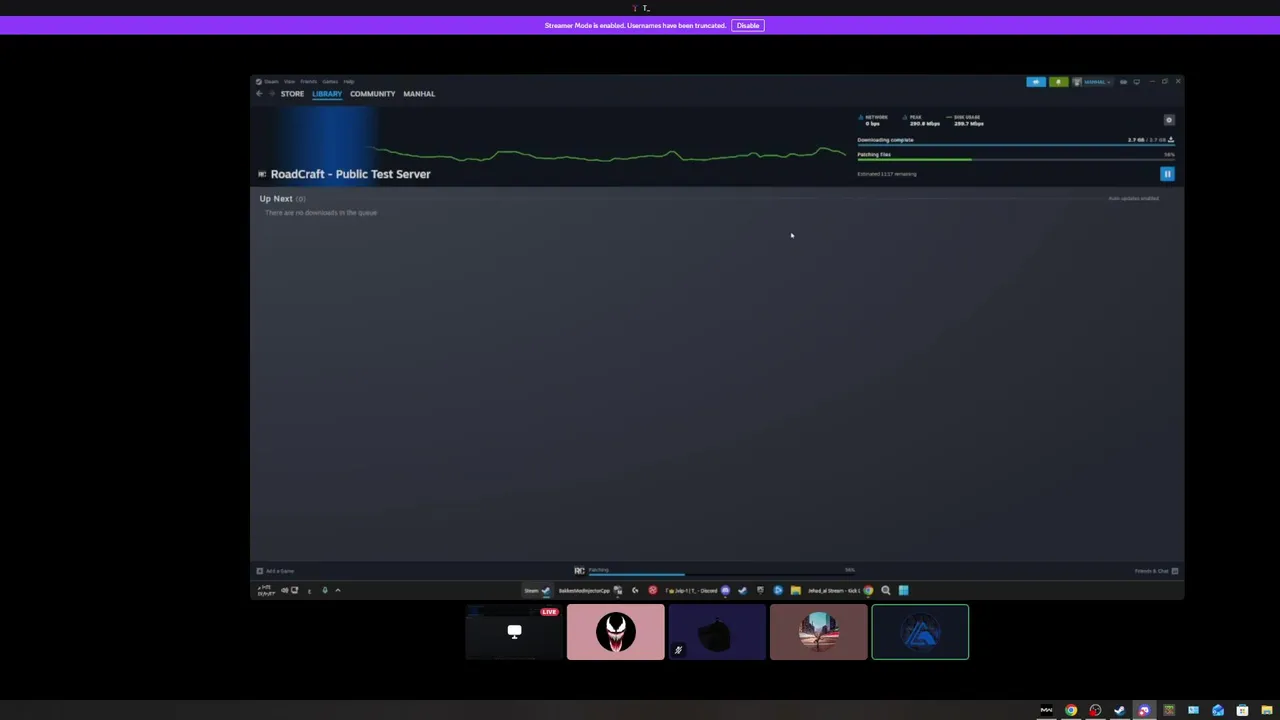Image resolution: width=1280 pixels, height=720 pixels.
Task: Click the Chrome icon in Windows taskbar
Action: point(1071,710)
